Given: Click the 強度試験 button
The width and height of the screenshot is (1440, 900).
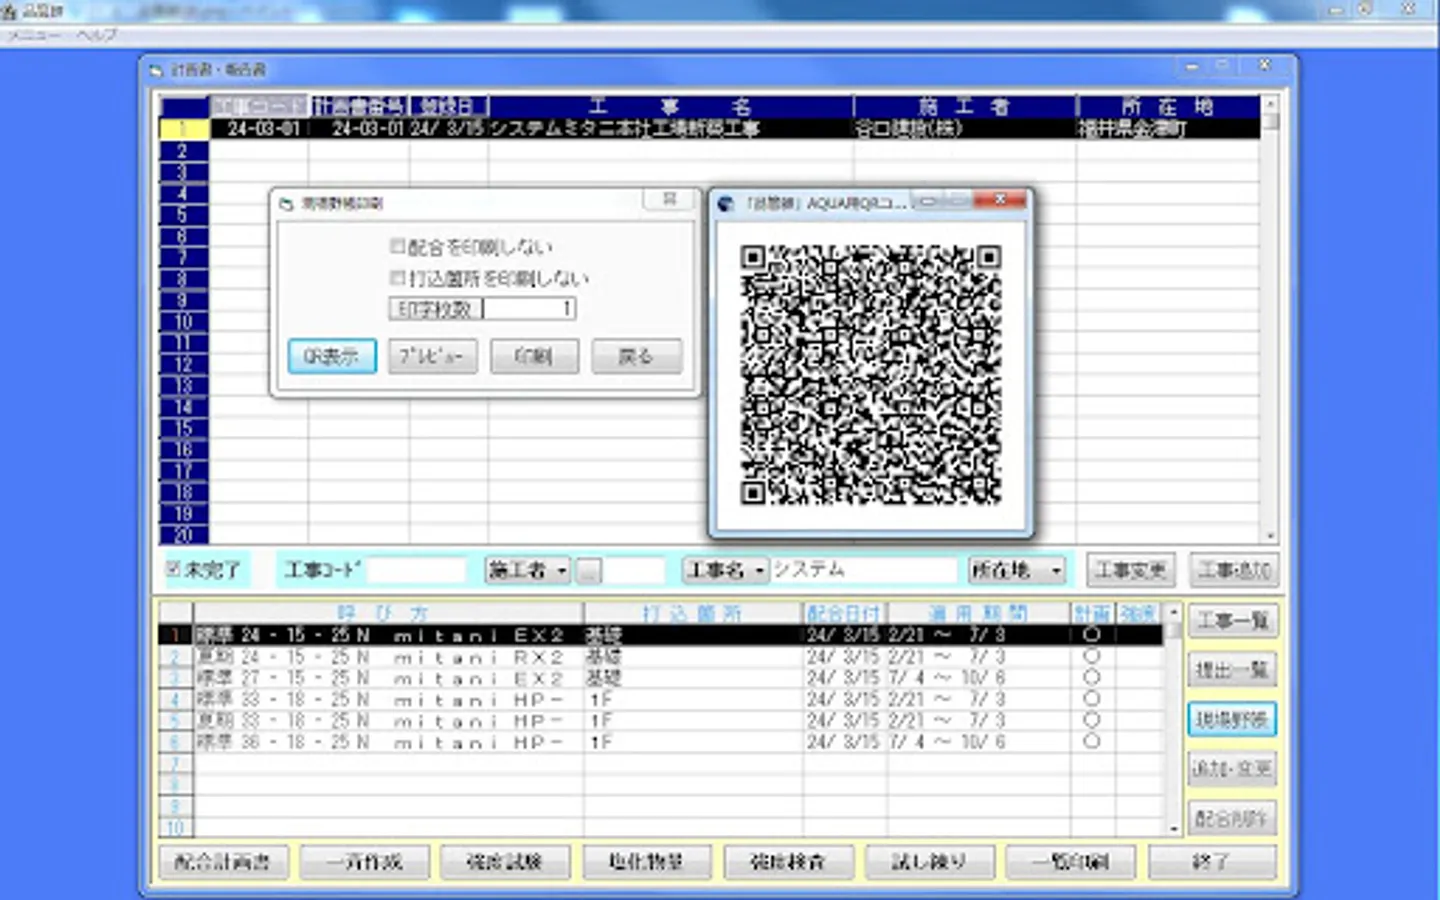Looking at the screenshot, I should (x=505, y=861).
